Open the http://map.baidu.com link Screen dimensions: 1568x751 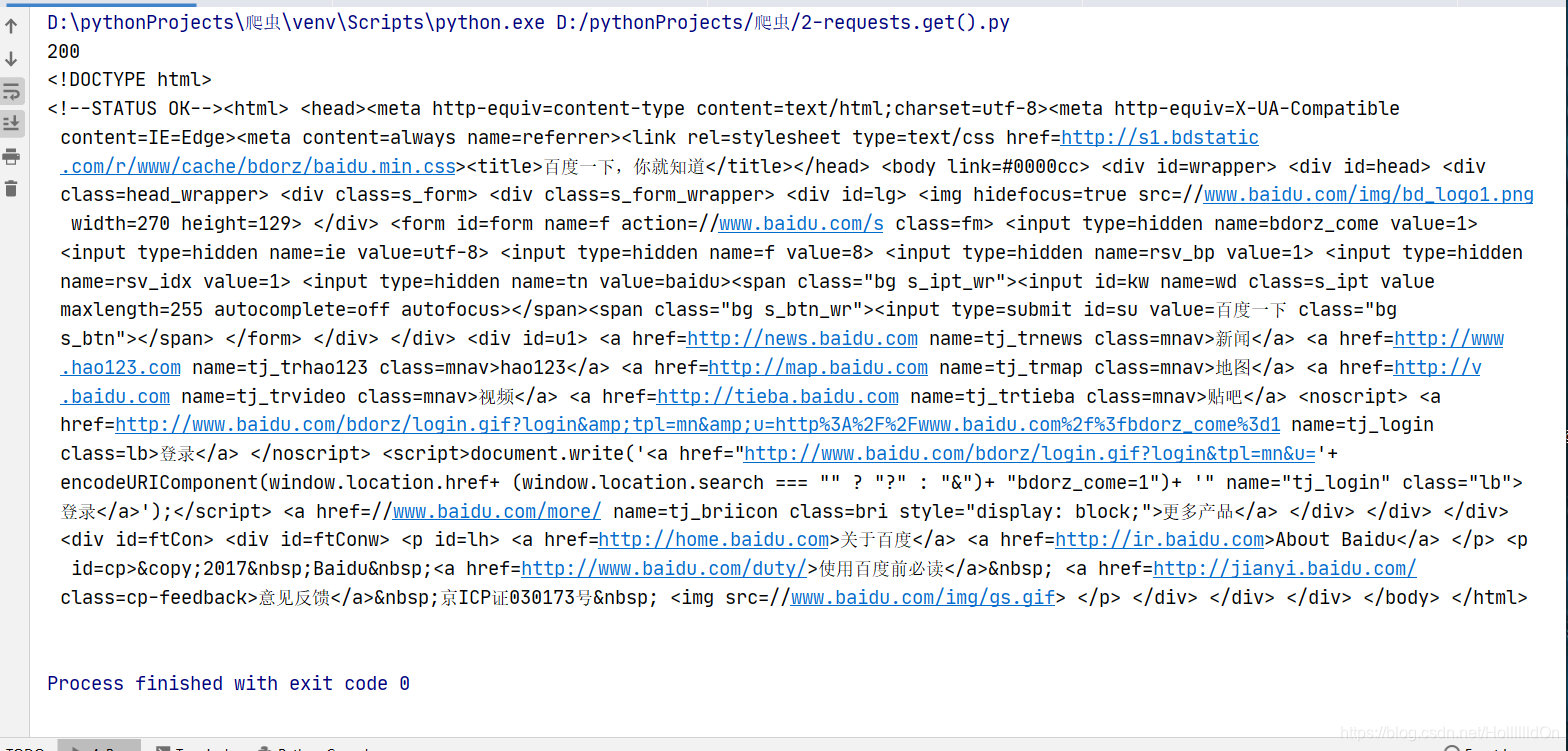pos(818,367)
